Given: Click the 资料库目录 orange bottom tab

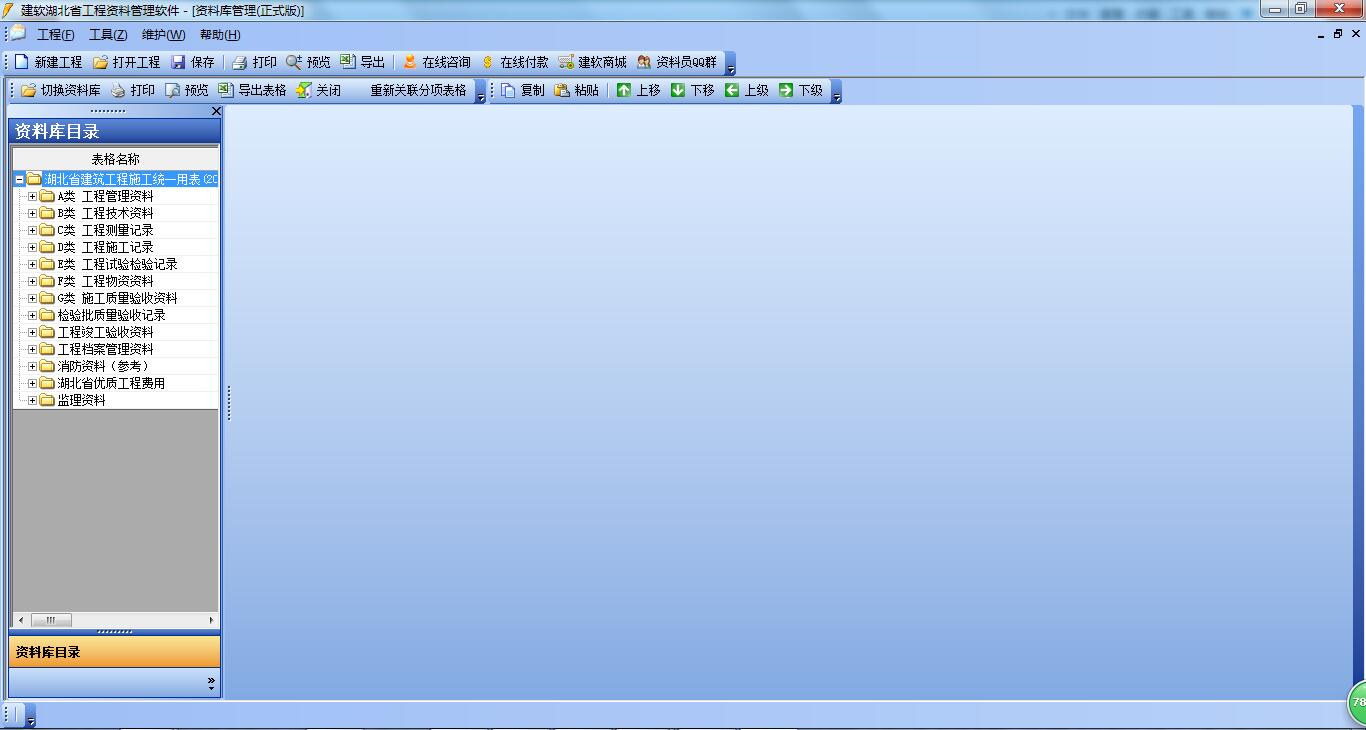Looking at the screenshot, I should pos(114,652).
